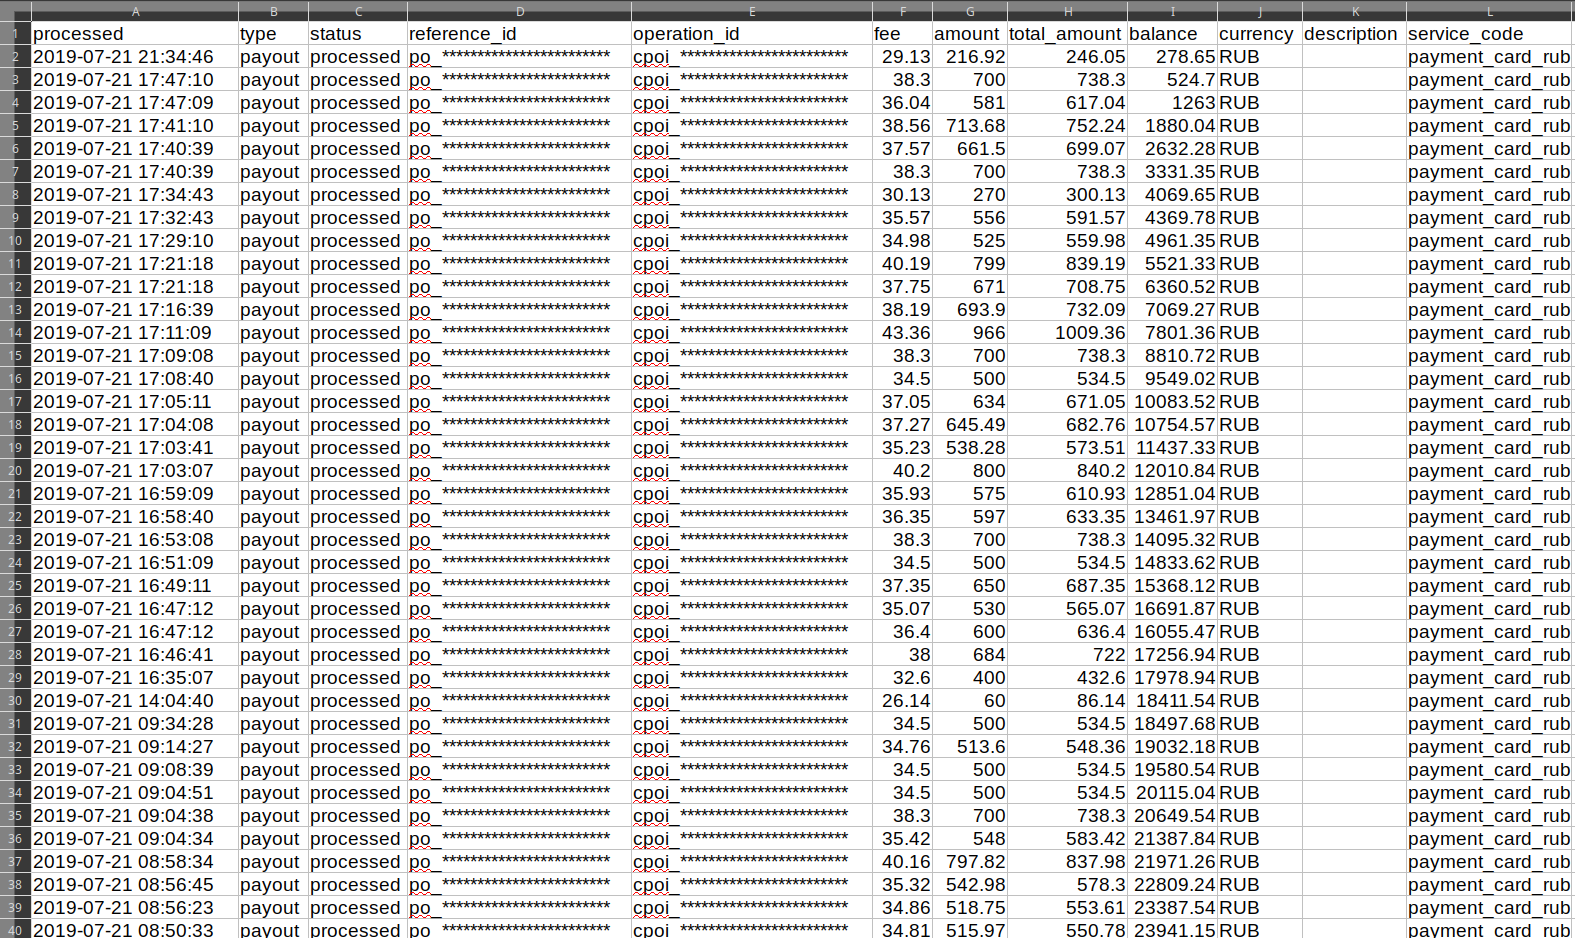Select balance cell 1263
This screenshot has height=938, width=1575.
click(1172, 103)
